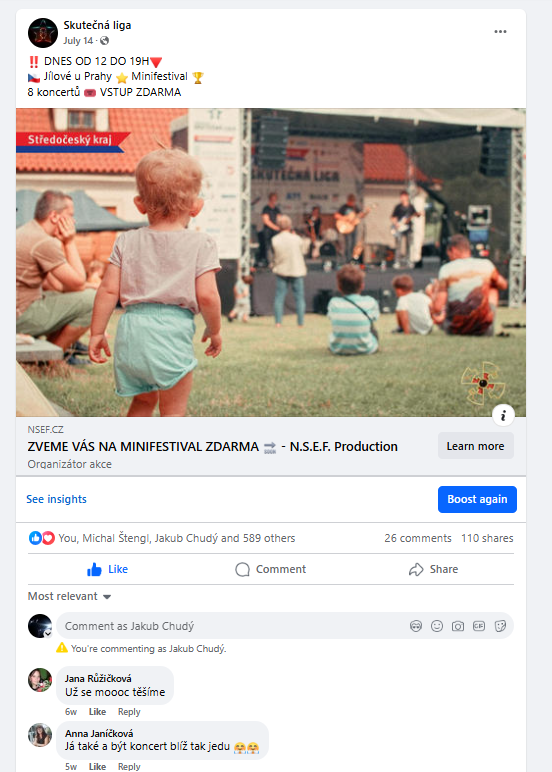Image resolution: width=552 pixels, height=772 pixels.
Task: Open the emoji picker in comment box
Action: tap(437, 626)
